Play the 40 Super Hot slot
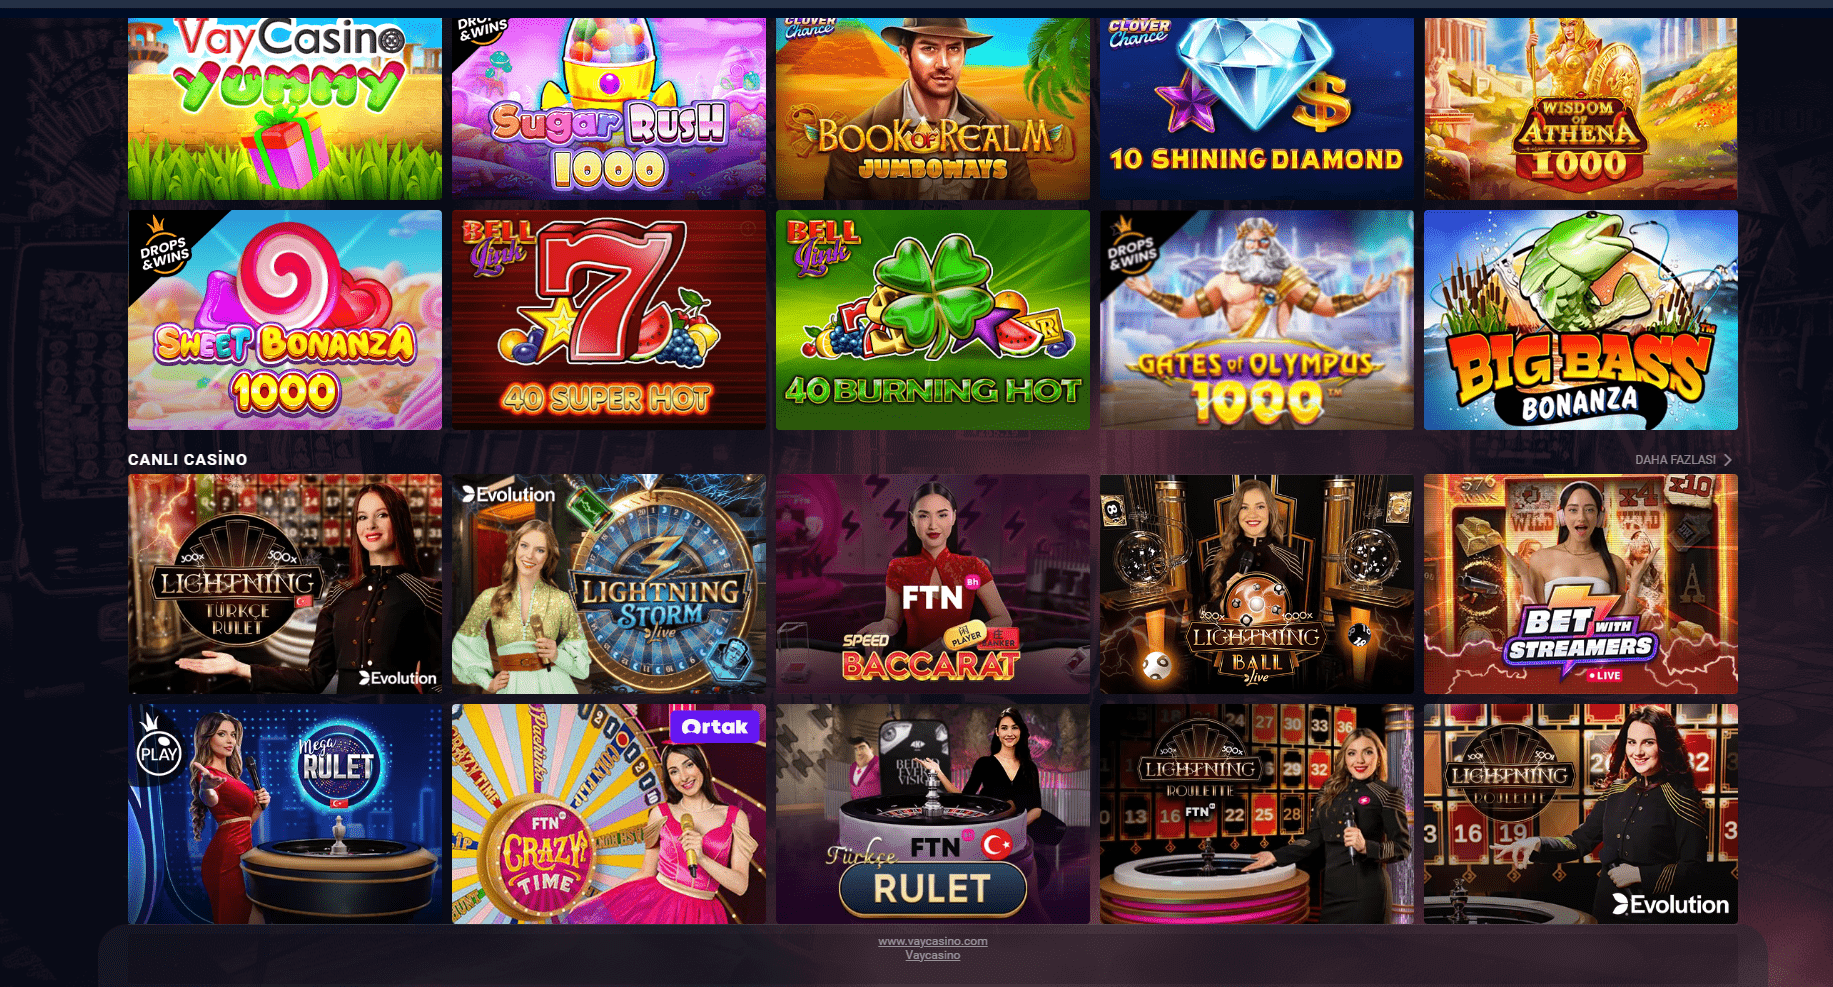Viewport: 1833px width, 987px height. click(x=608, y=320)
